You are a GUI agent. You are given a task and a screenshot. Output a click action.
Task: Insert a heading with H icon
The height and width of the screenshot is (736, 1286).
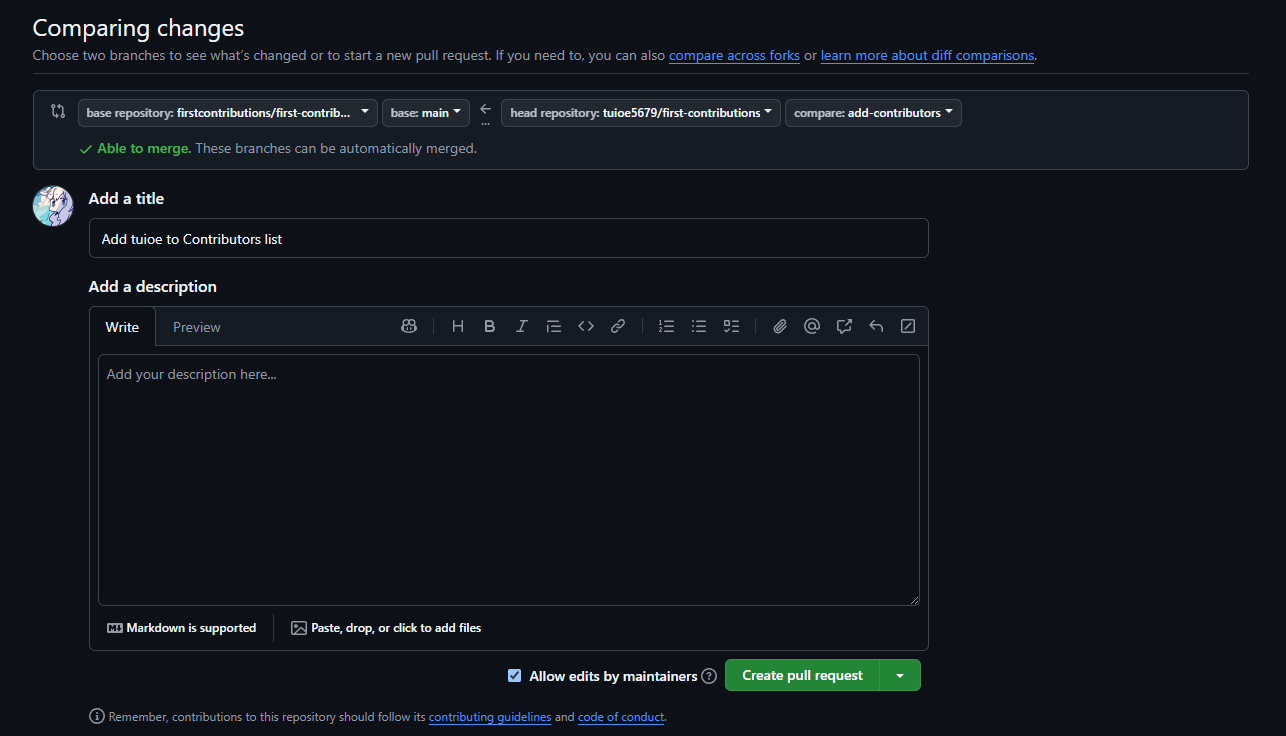pyautogui.click(x=458, y=326)
